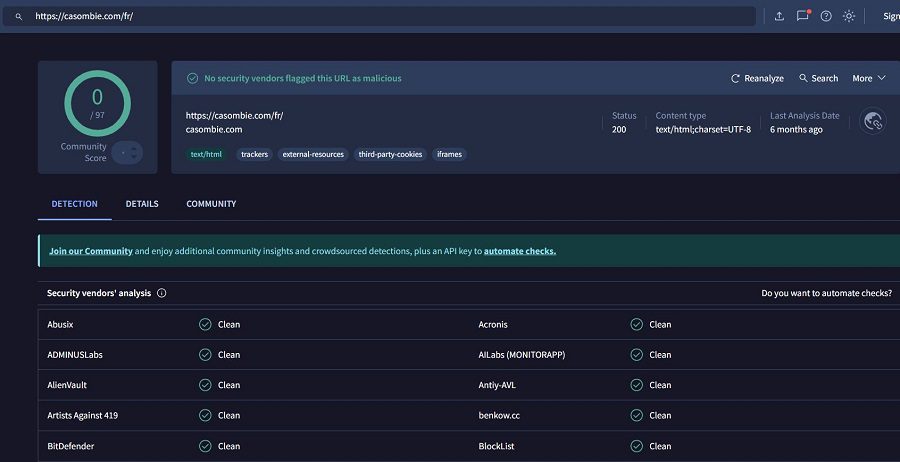Click the Clean check icon for BlockList
This screenshot has width=900, height=462.
pos(637,446)
